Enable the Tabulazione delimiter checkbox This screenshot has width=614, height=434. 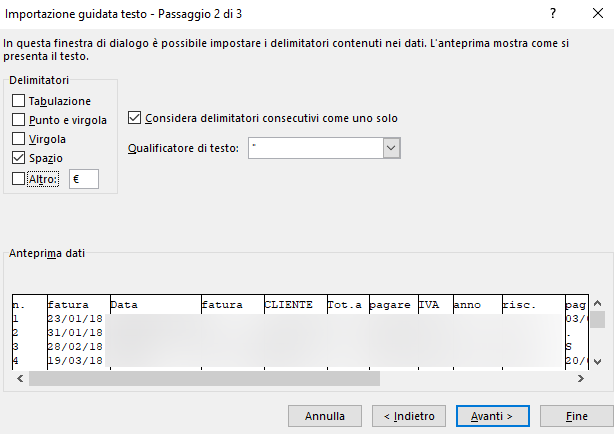pyautogui.click(x=18, y=101)
